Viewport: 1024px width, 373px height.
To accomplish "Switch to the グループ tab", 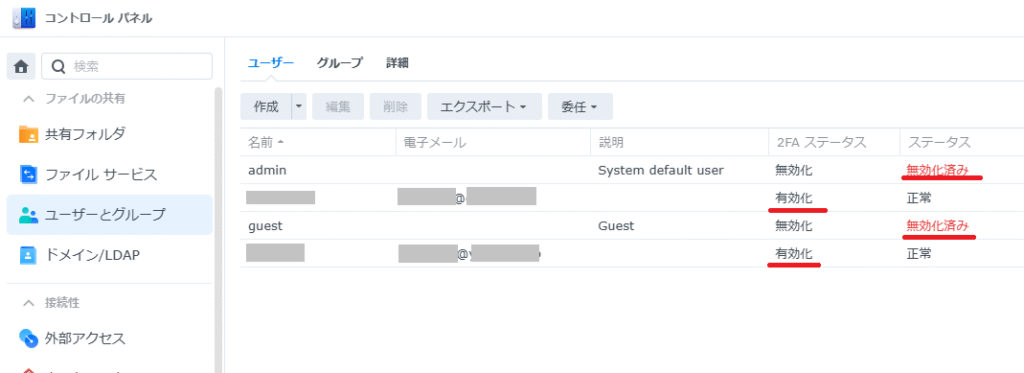I will [x=340, y=63].
